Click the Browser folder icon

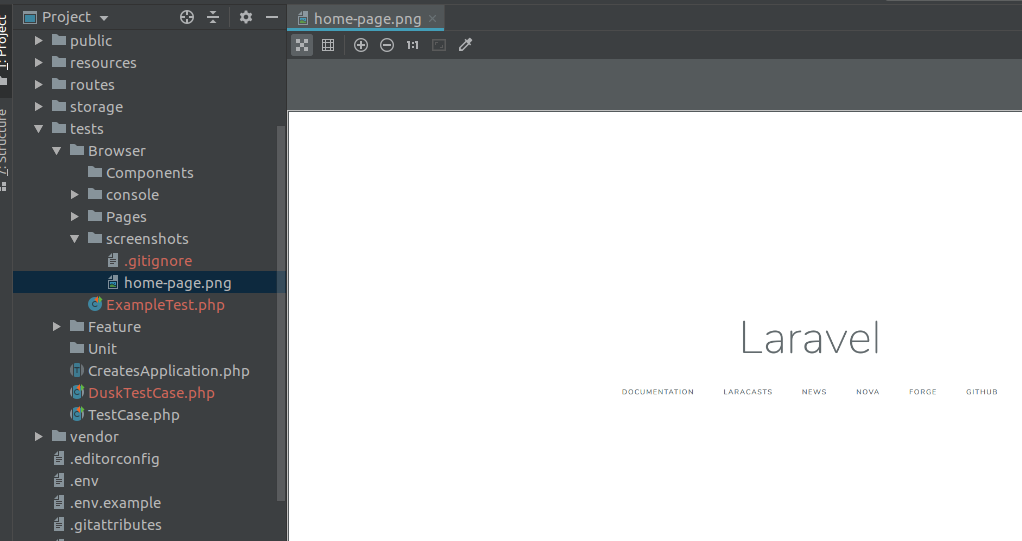pyautogui.click(x=77, y=150)
